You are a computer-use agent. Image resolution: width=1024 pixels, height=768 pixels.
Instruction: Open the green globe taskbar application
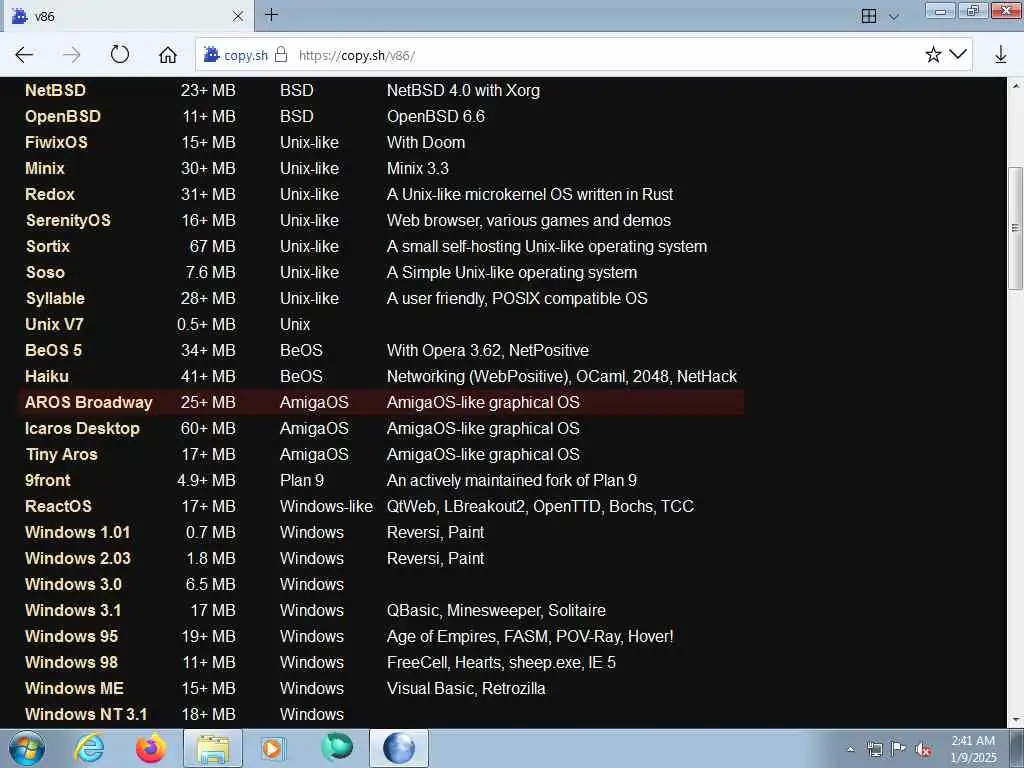pos(336,748)
